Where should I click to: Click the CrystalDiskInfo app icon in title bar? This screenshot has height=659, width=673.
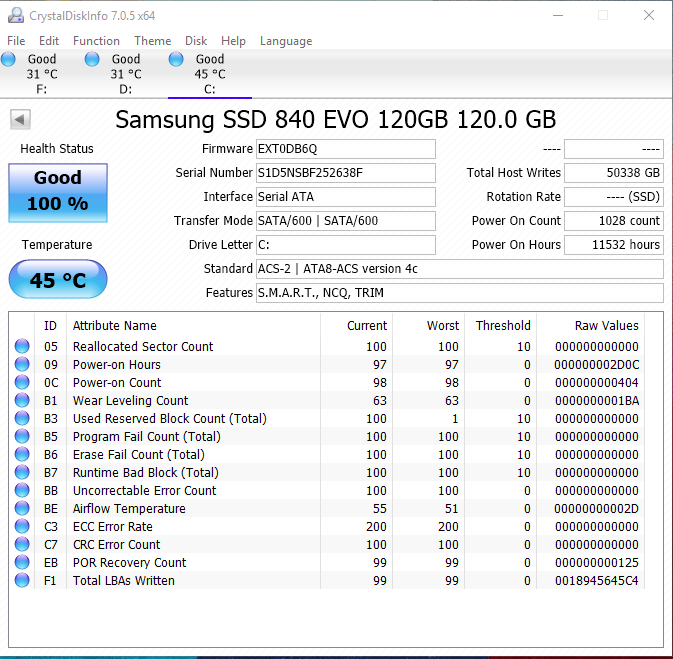[16, 15]
